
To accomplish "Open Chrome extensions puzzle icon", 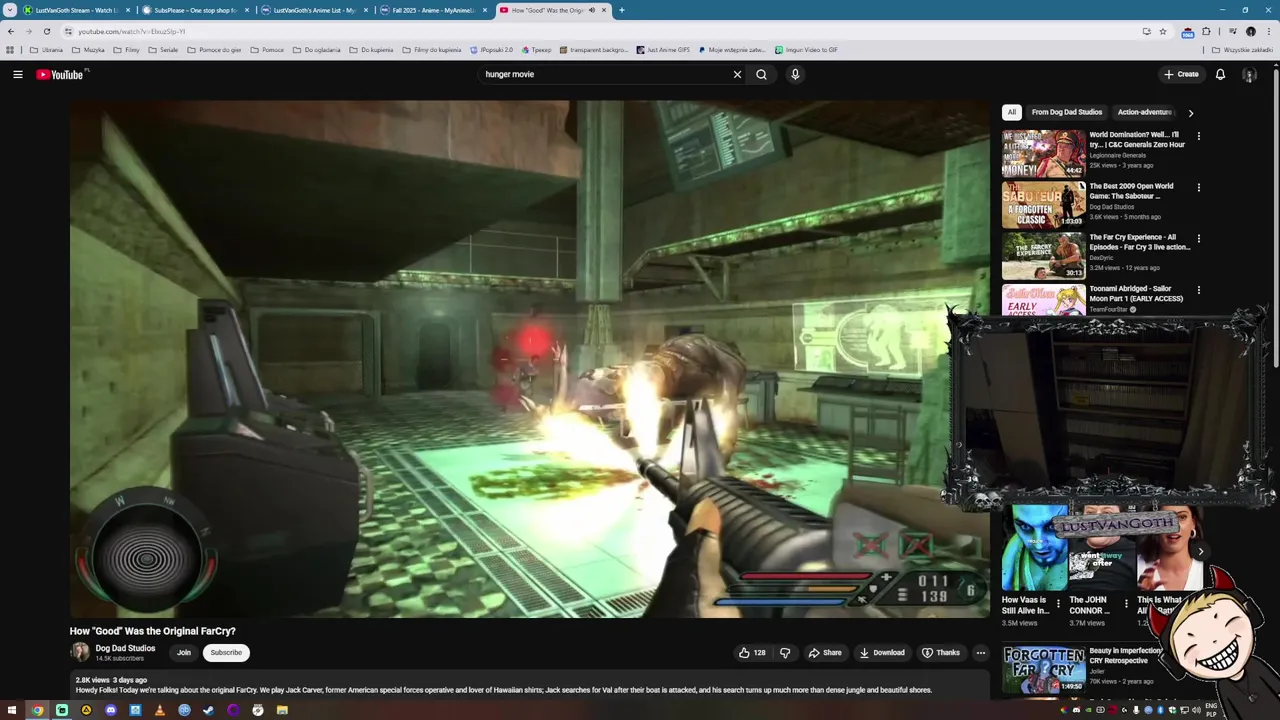I will 1206,31.
